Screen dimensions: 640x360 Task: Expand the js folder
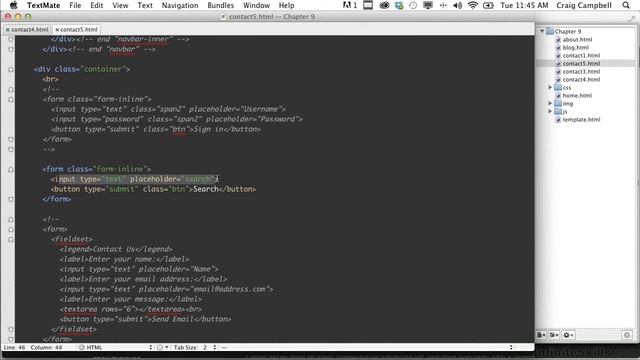click(x=550, y=111)
